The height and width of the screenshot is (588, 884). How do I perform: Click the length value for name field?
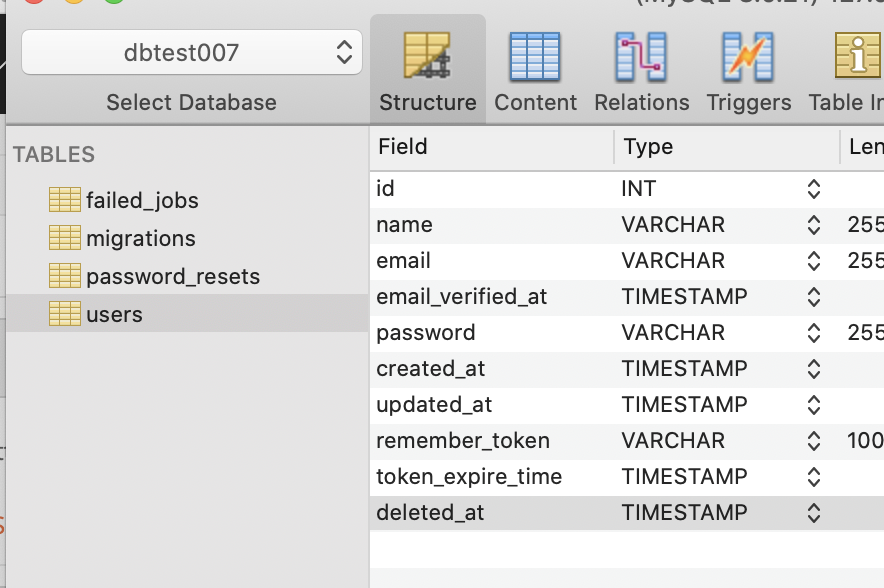[864, 224]
